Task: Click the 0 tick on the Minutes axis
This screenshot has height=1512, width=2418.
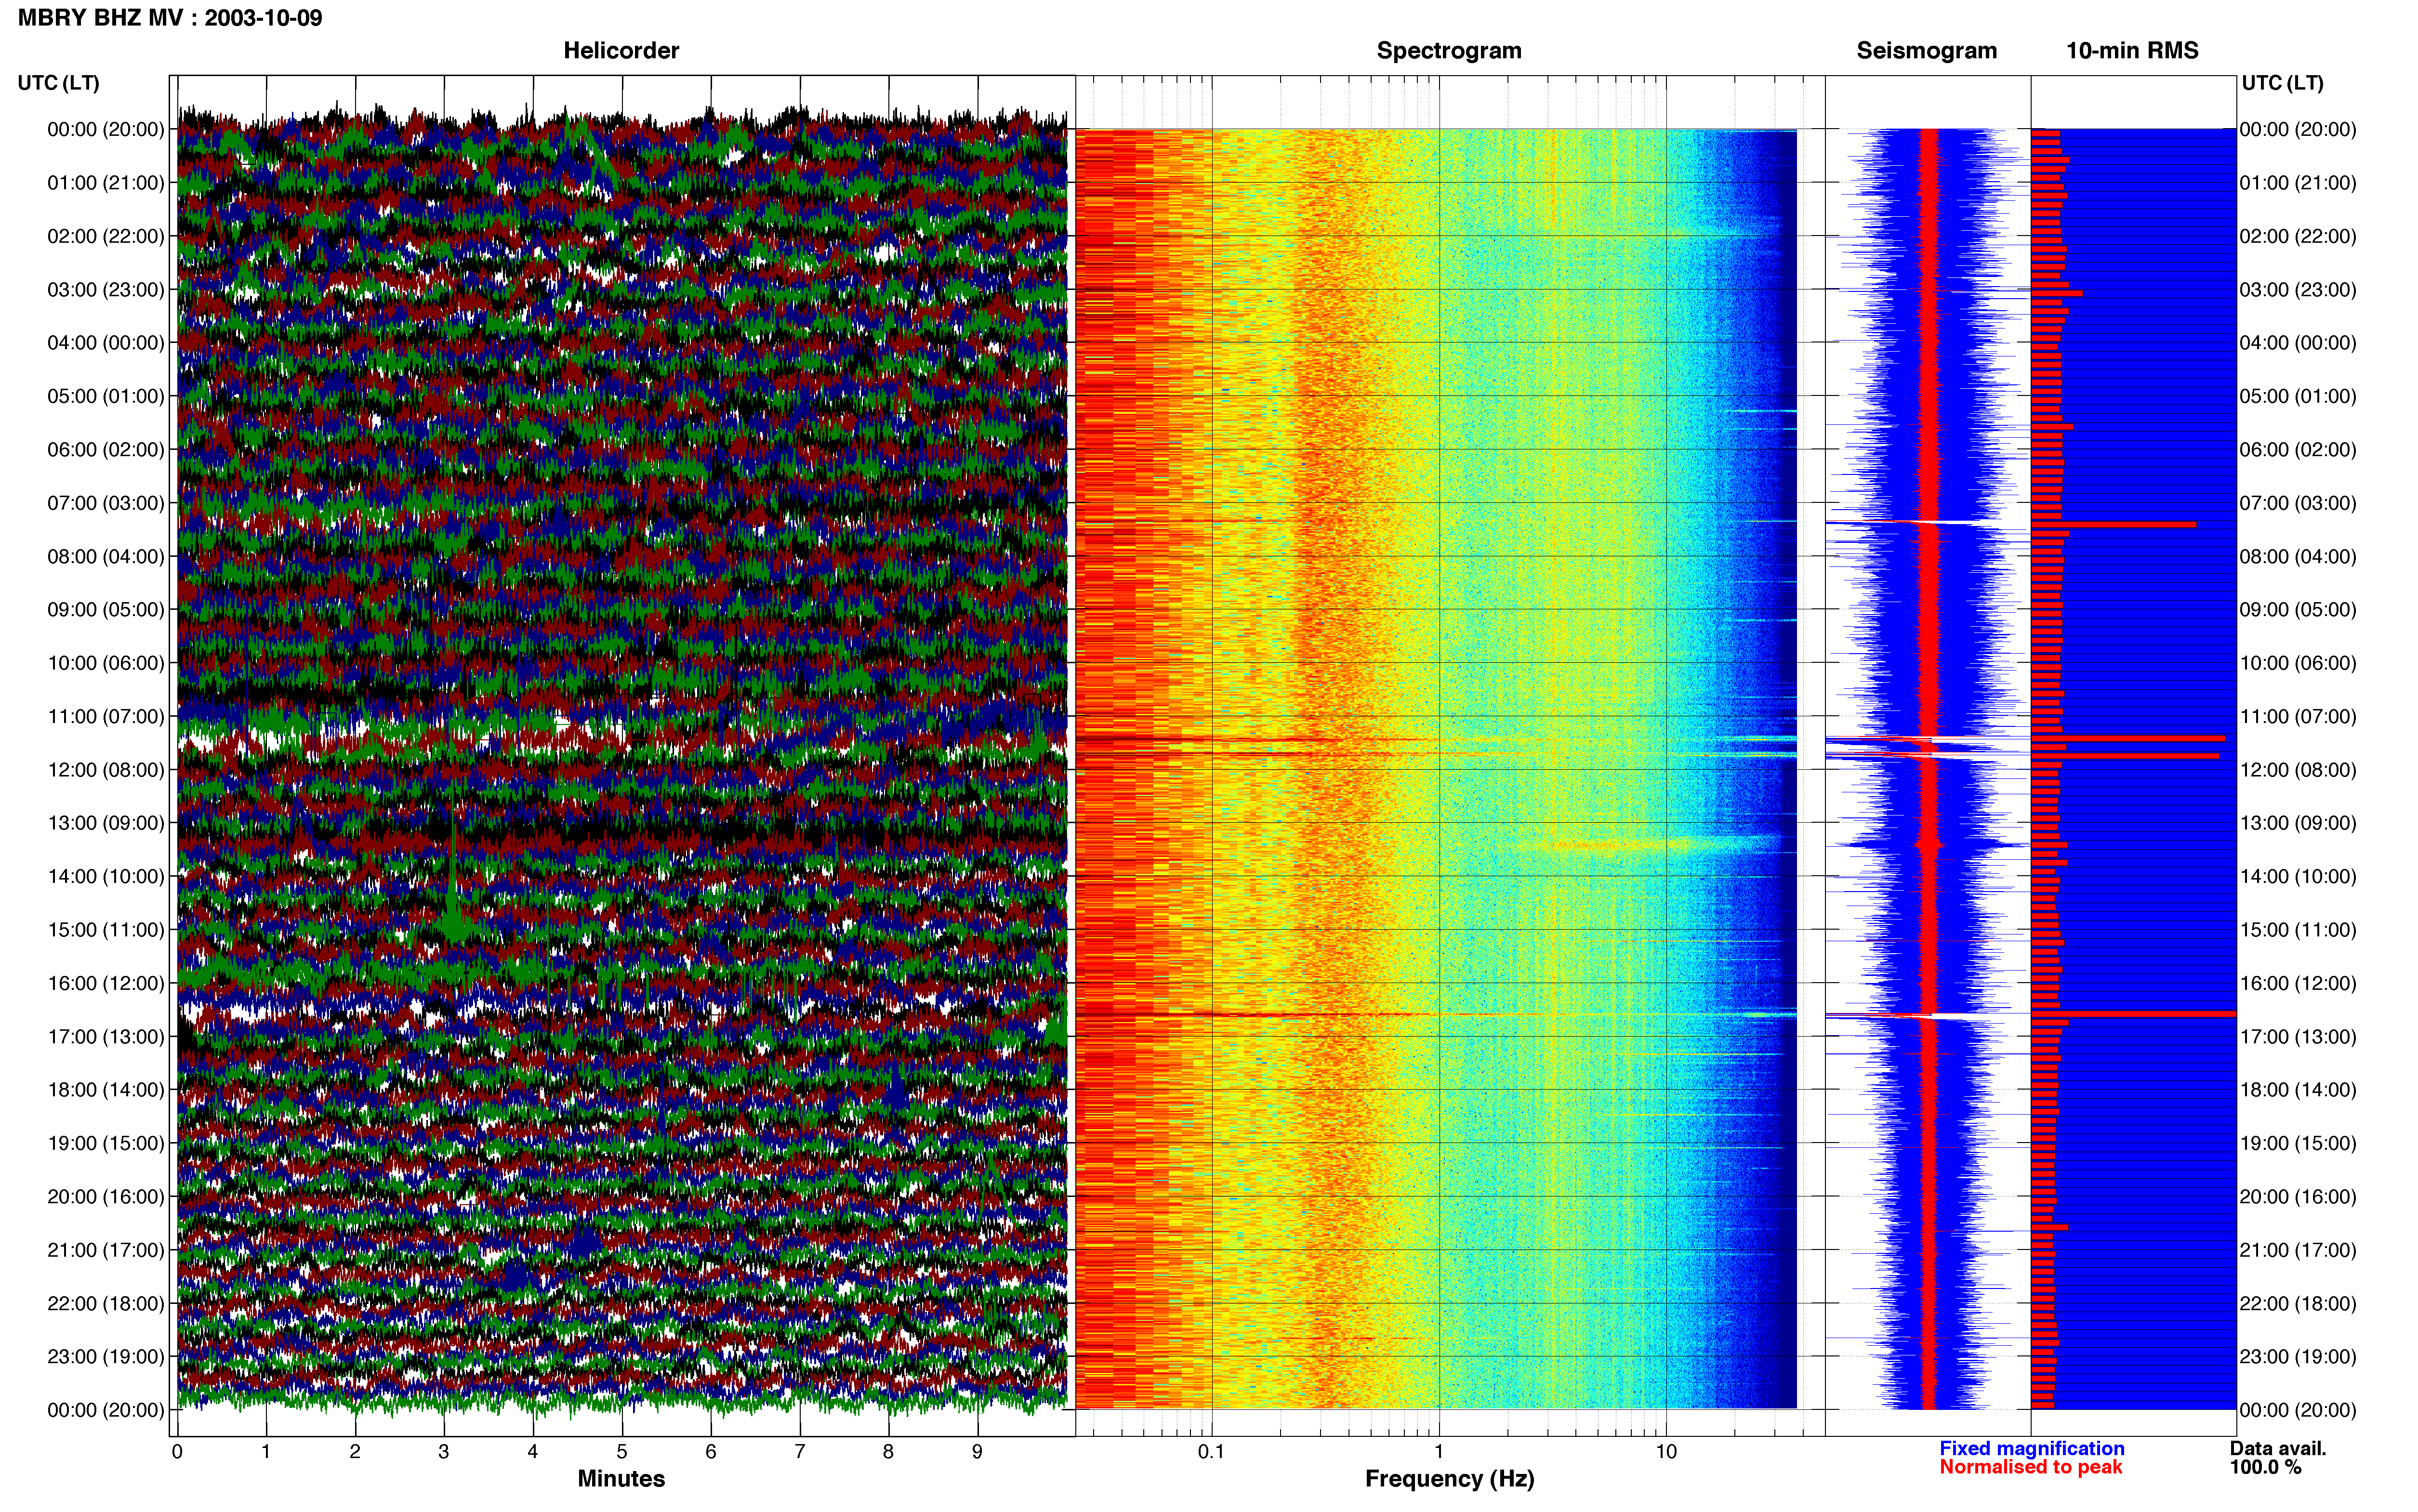Action: coord(177,1451)
